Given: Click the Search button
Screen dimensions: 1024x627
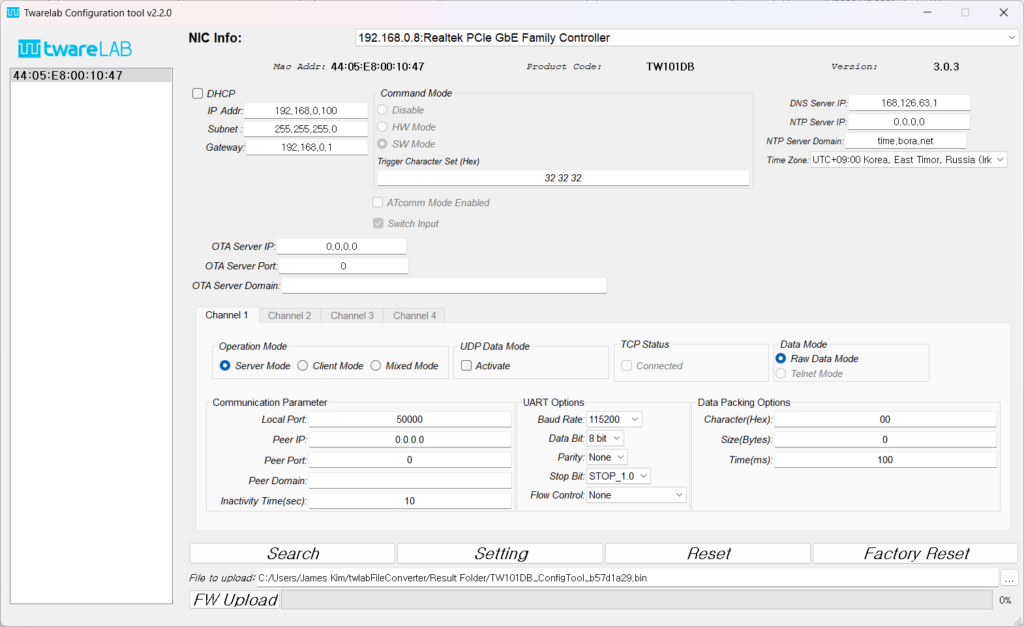Looking at the screenshot, I should tap(293, 553).
